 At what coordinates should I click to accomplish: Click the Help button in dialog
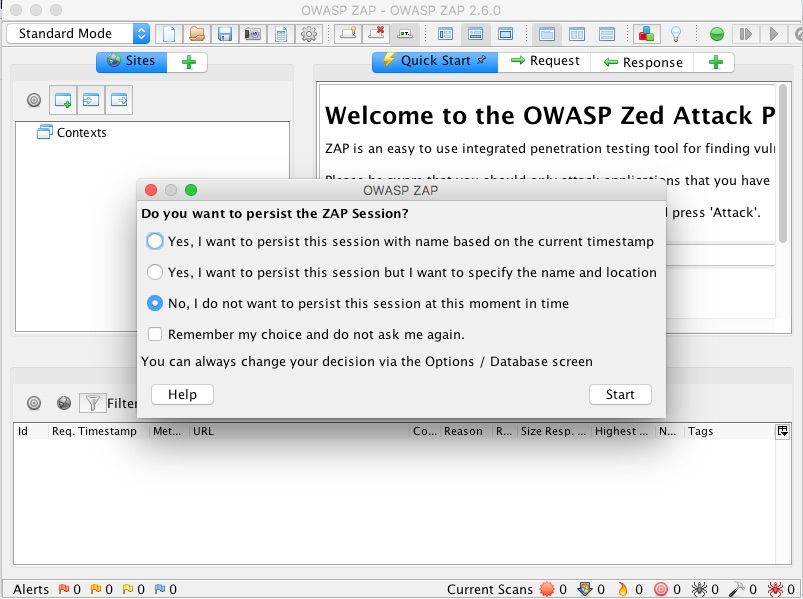pyautogui.click(x=182, y=394)
